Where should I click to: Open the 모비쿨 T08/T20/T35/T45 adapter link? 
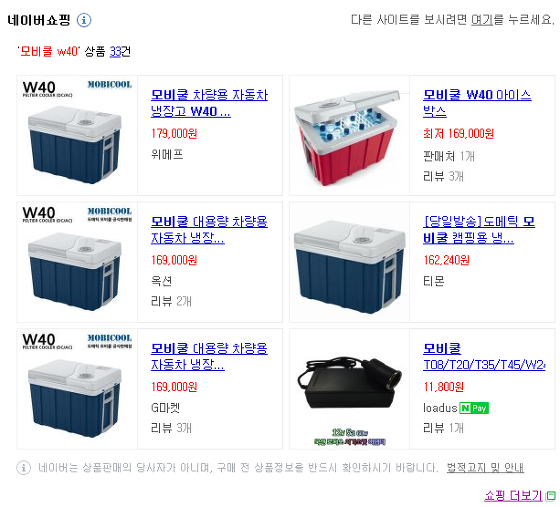pyautogui.click(x=484, y=356)
